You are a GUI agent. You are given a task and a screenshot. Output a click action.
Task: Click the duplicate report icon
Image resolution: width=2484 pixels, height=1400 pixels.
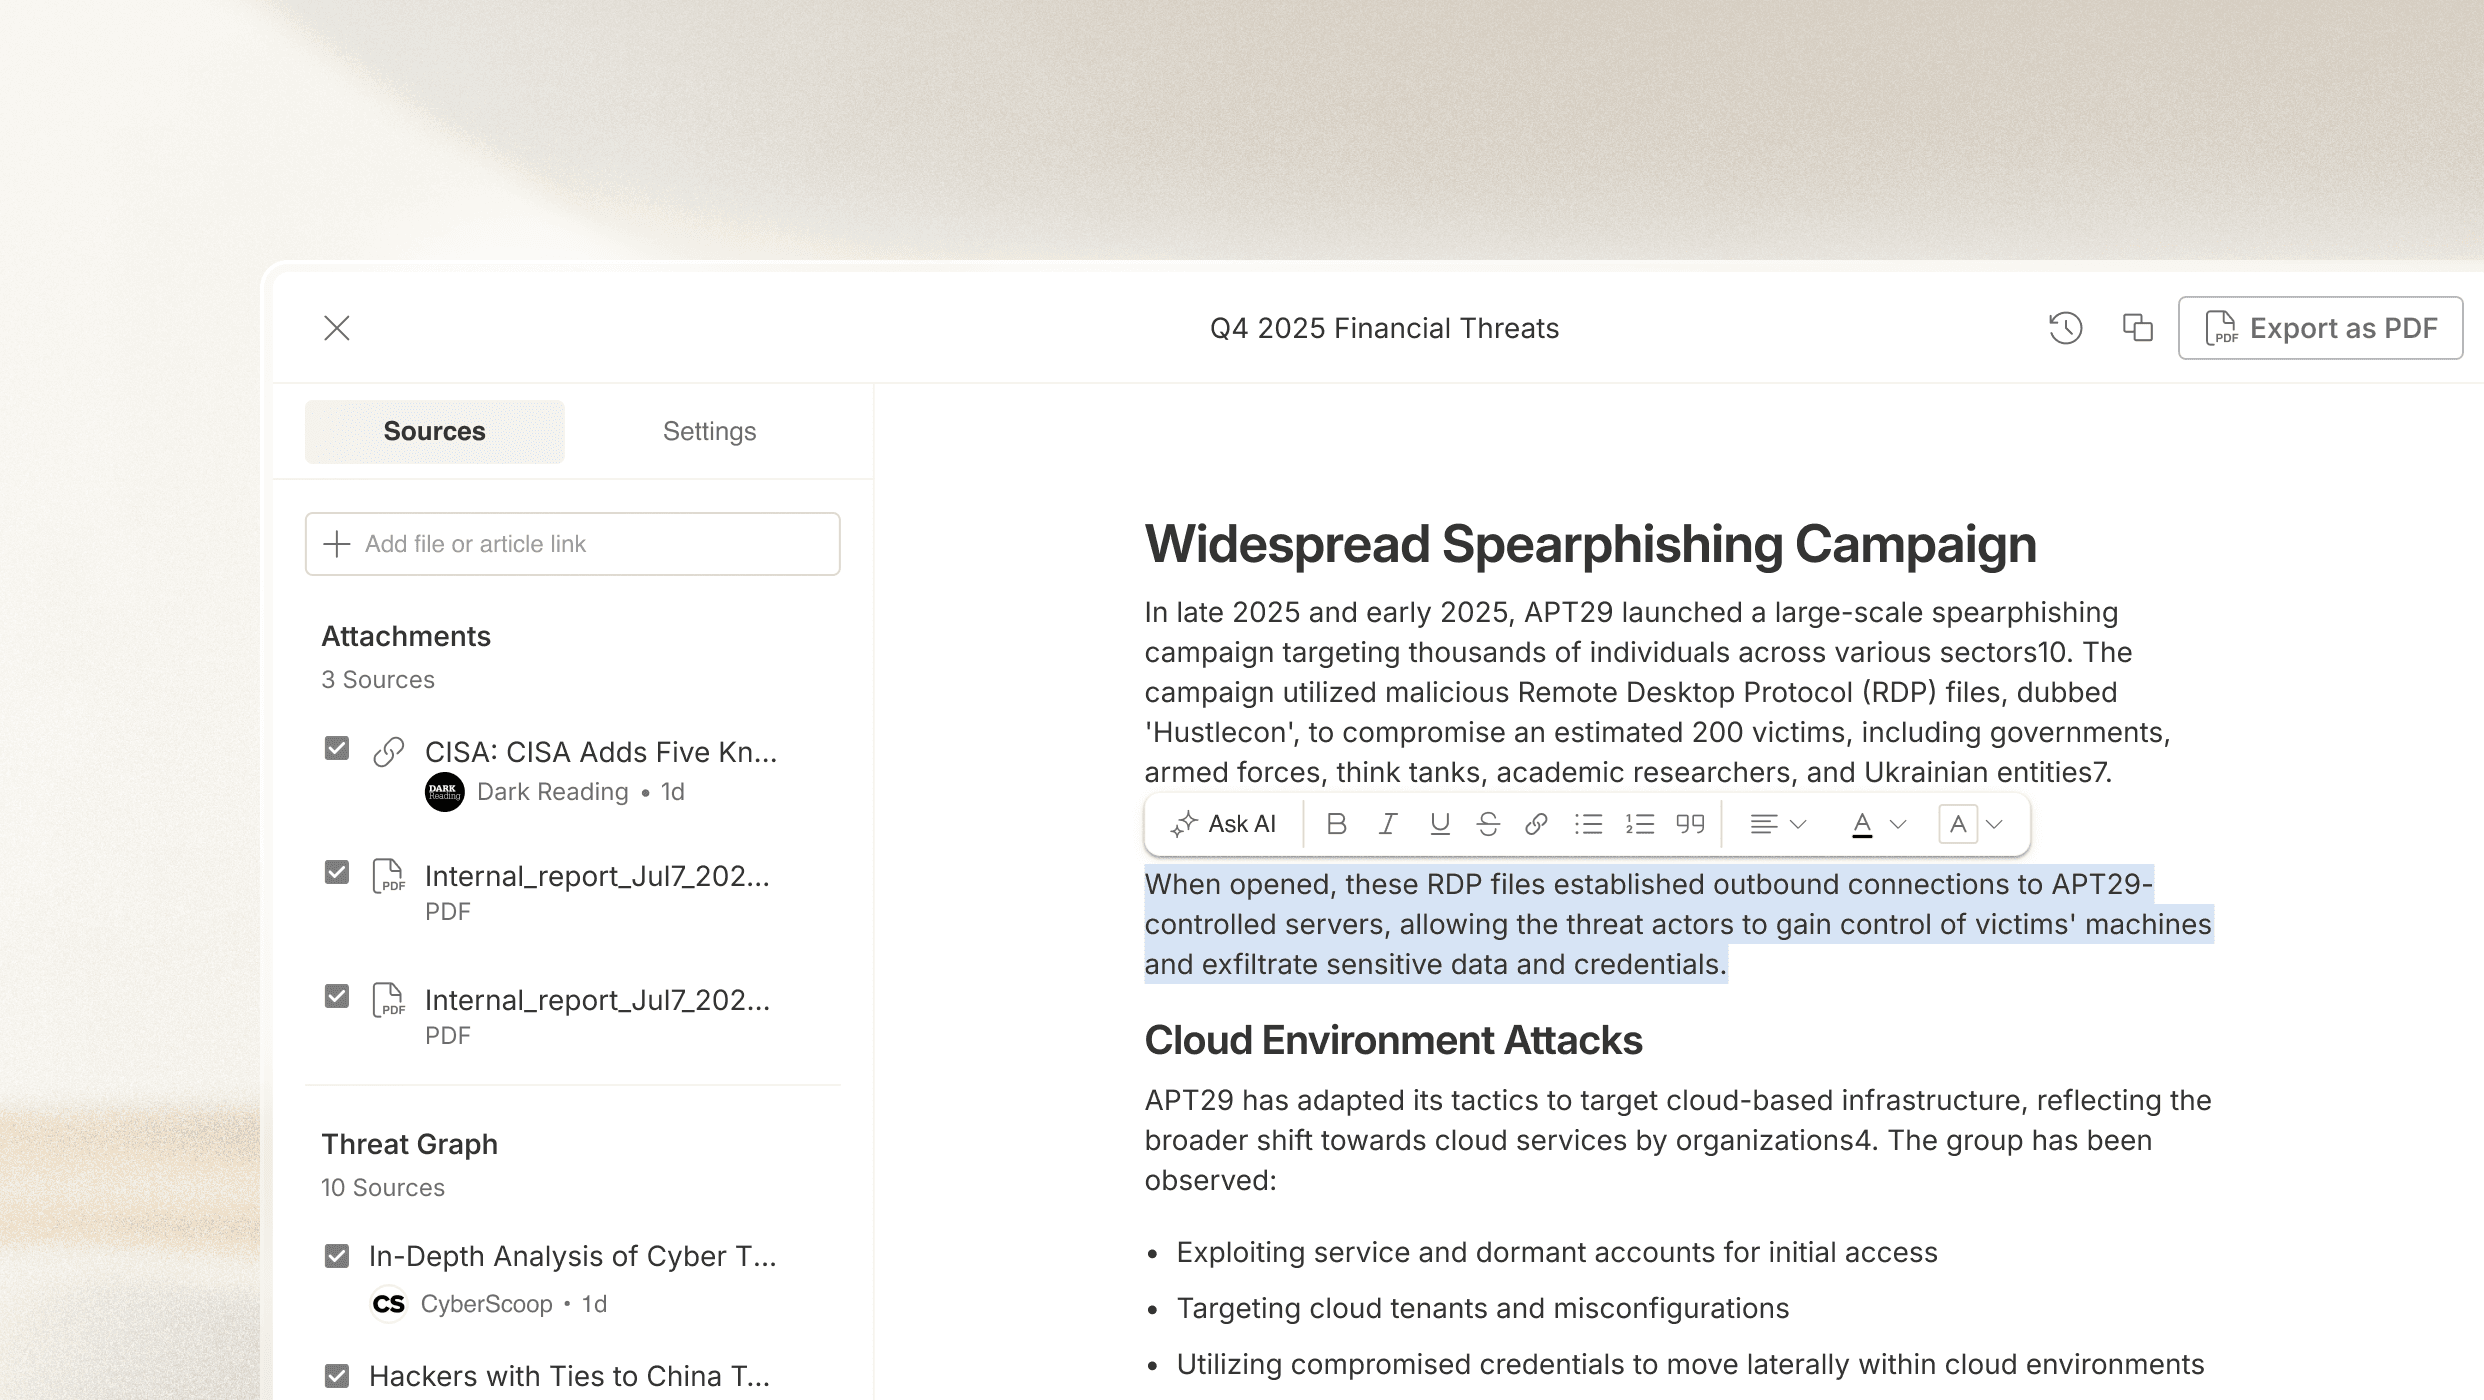coord(2137,328)
